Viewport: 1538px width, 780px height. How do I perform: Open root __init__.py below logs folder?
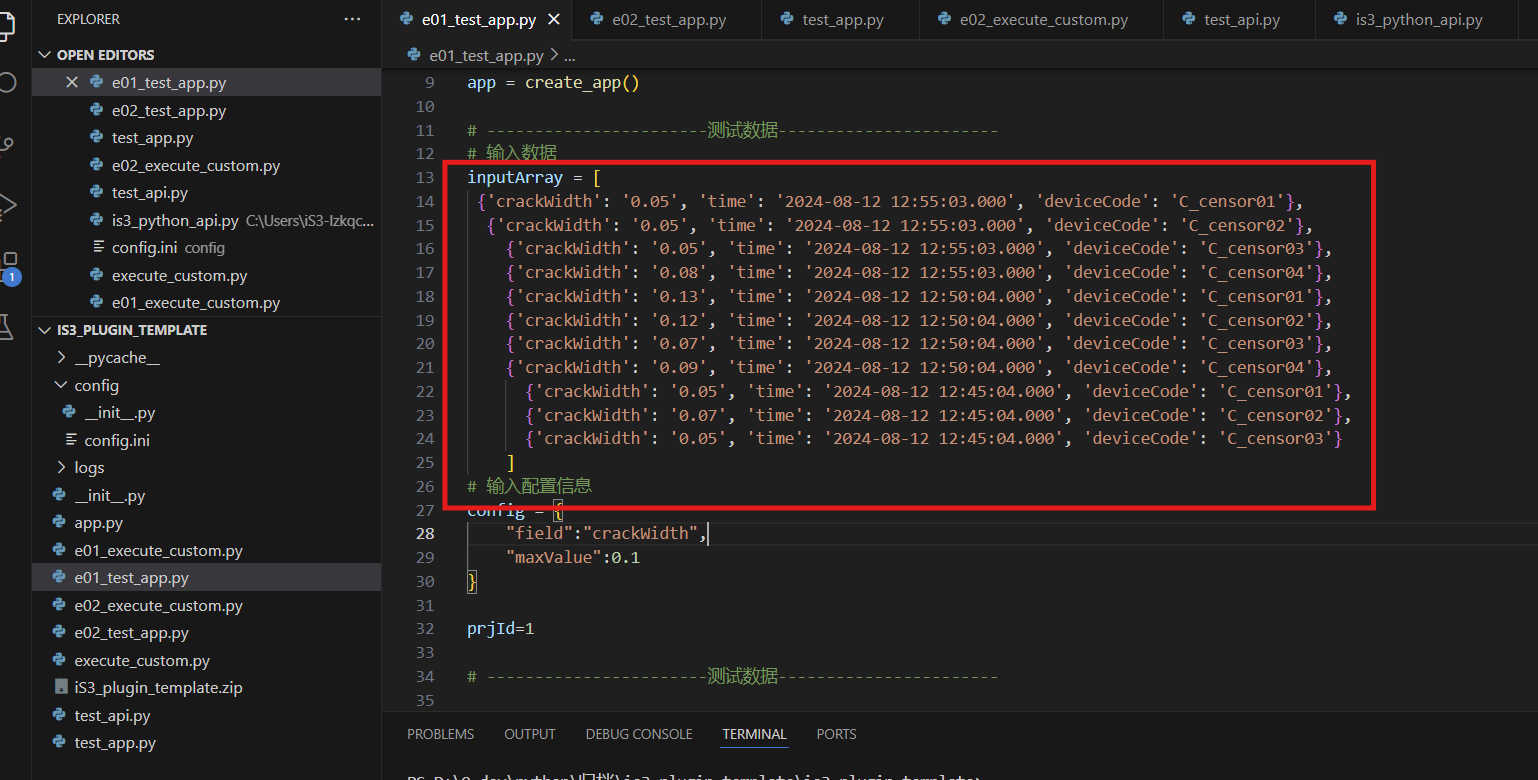pos(206,495)
